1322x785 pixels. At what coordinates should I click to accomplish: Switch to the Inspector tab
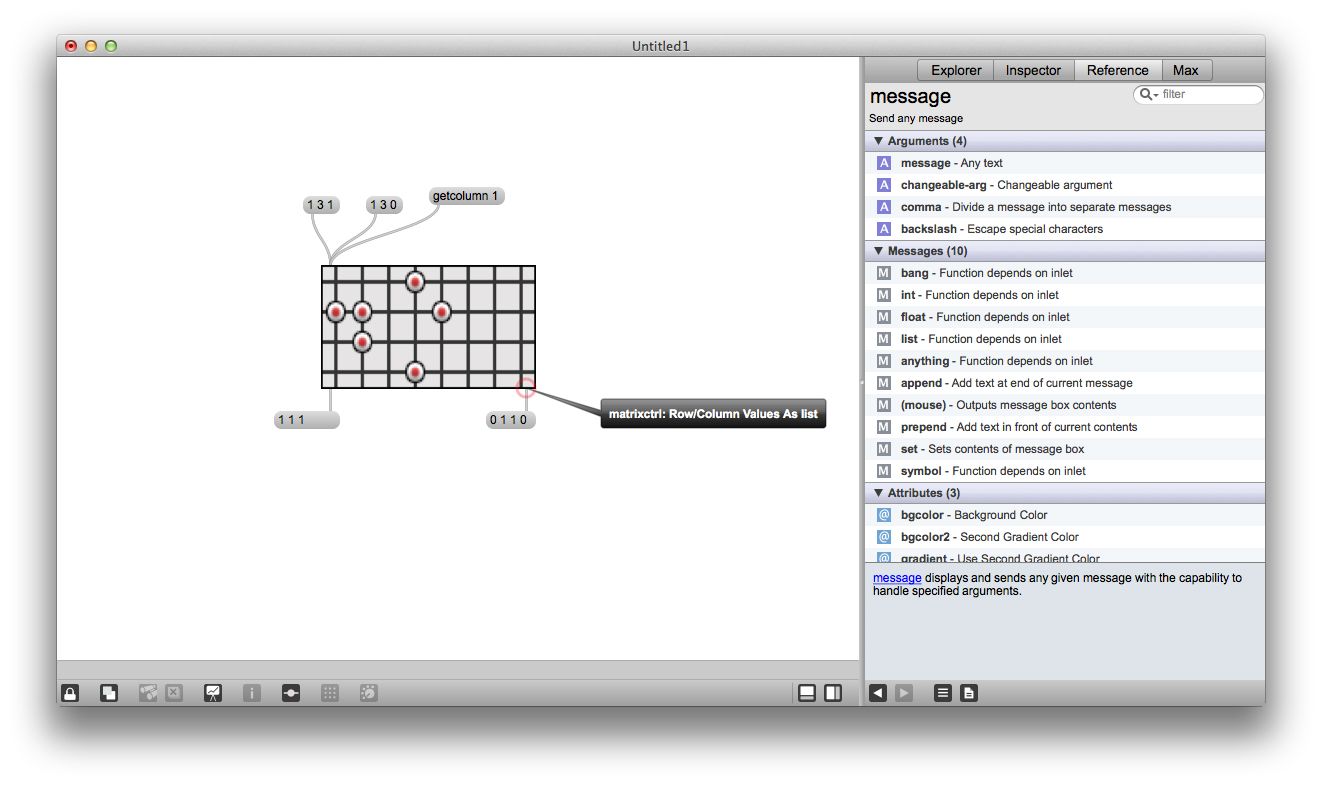(x=1033, y=70)
